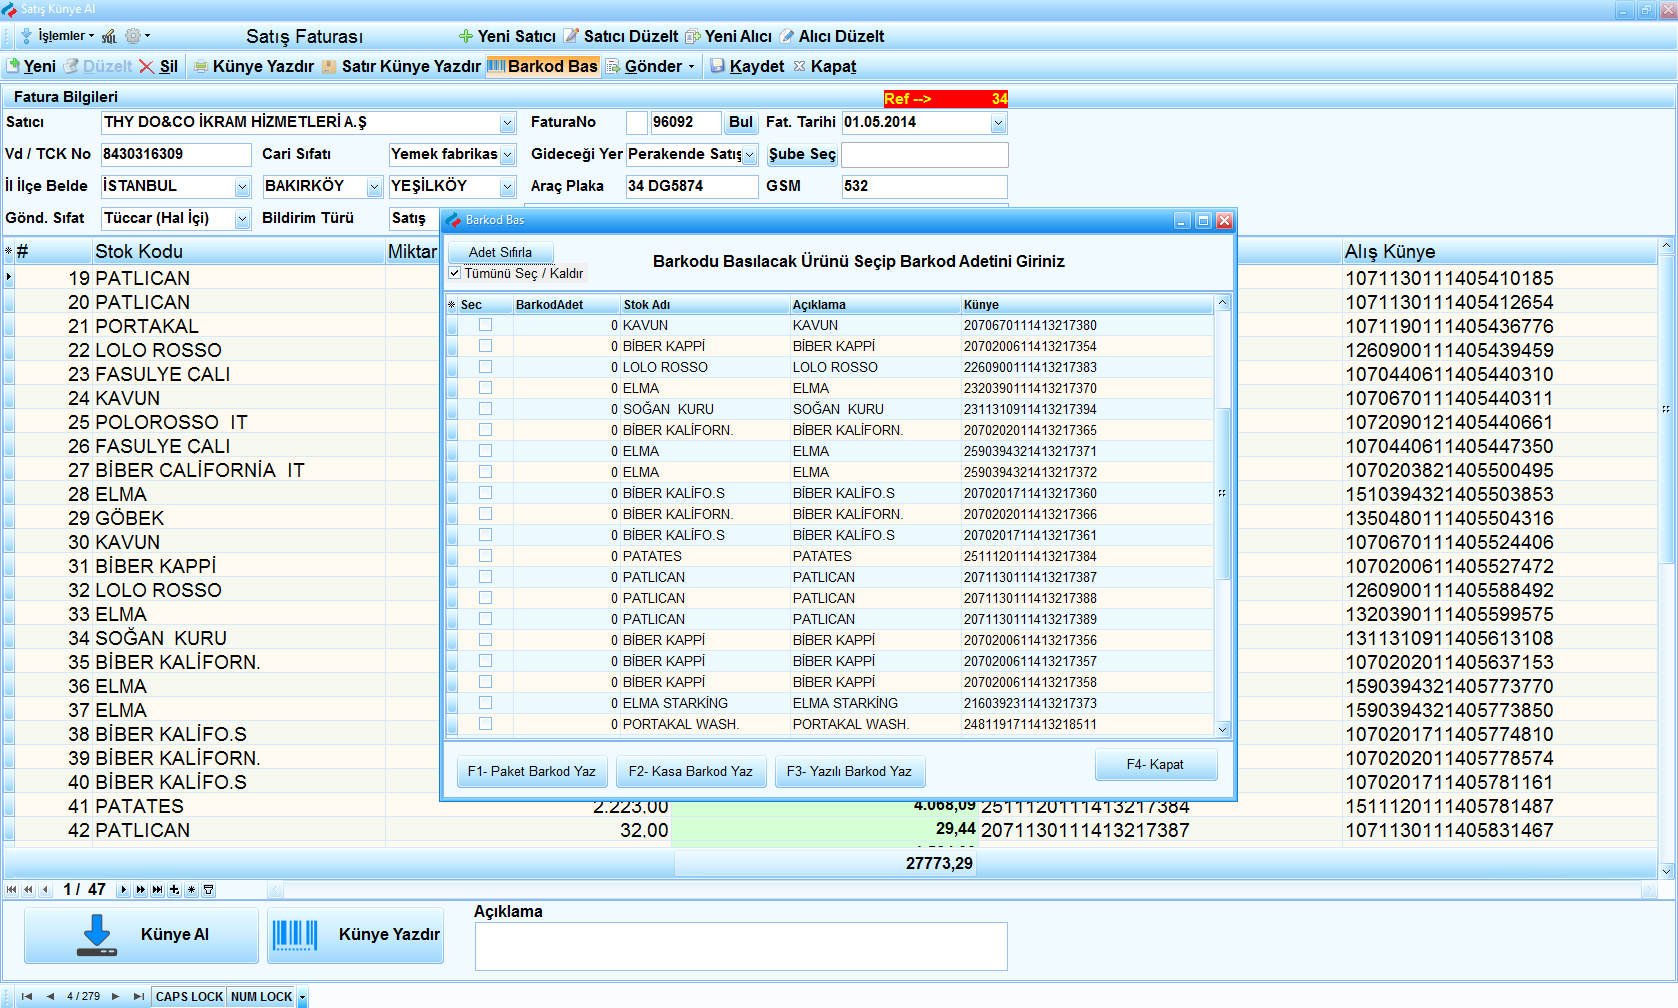
Task: Go to previous page in grid navigator
Action: click(28, 889)
